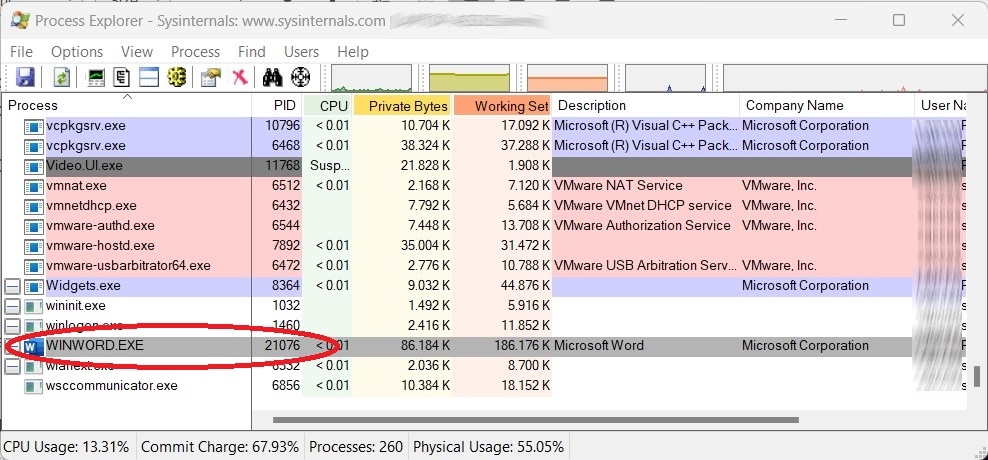This screenshot has height=460, width=988.
Task: Click the icon next to vmware-hostd.exe
Action: 32,246
